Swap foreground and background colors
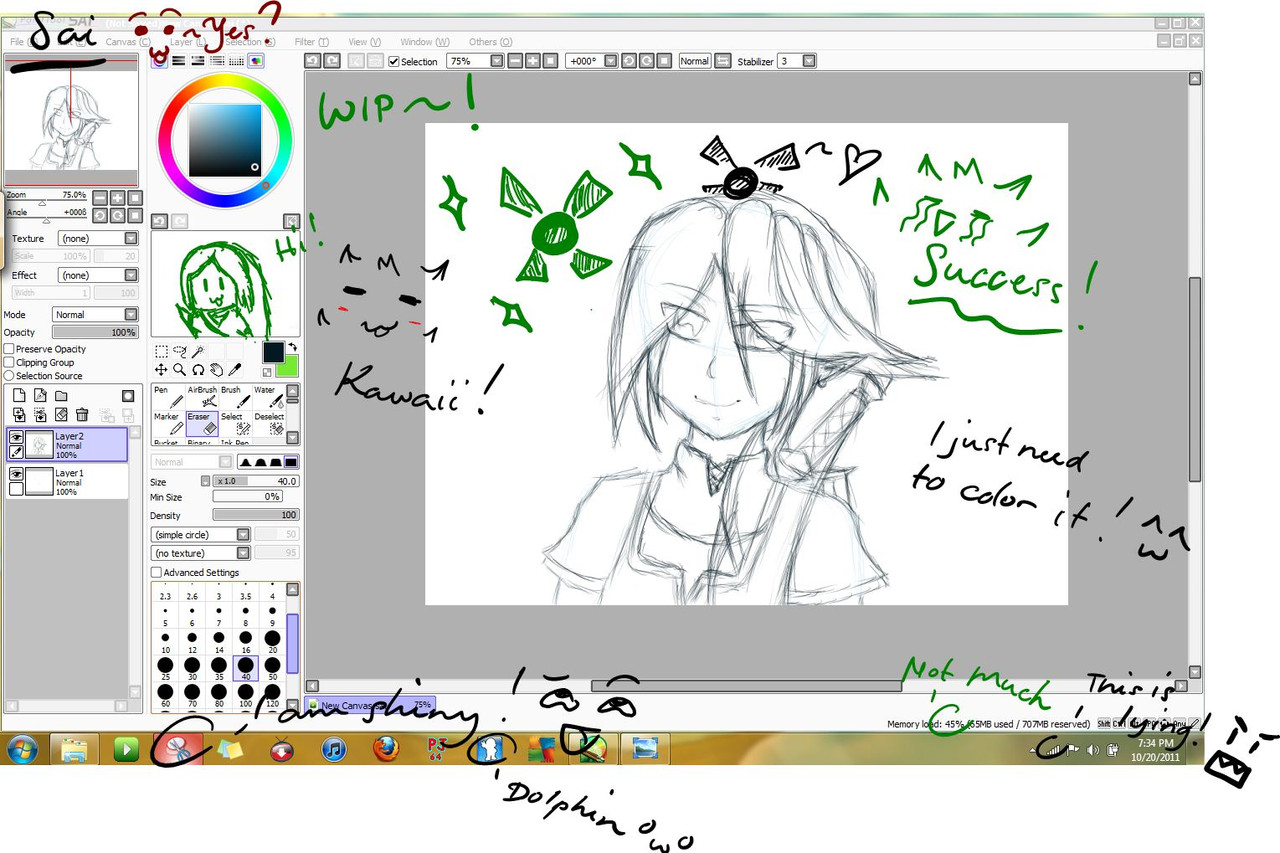The image size is (1280, 853). pos(291,347)
